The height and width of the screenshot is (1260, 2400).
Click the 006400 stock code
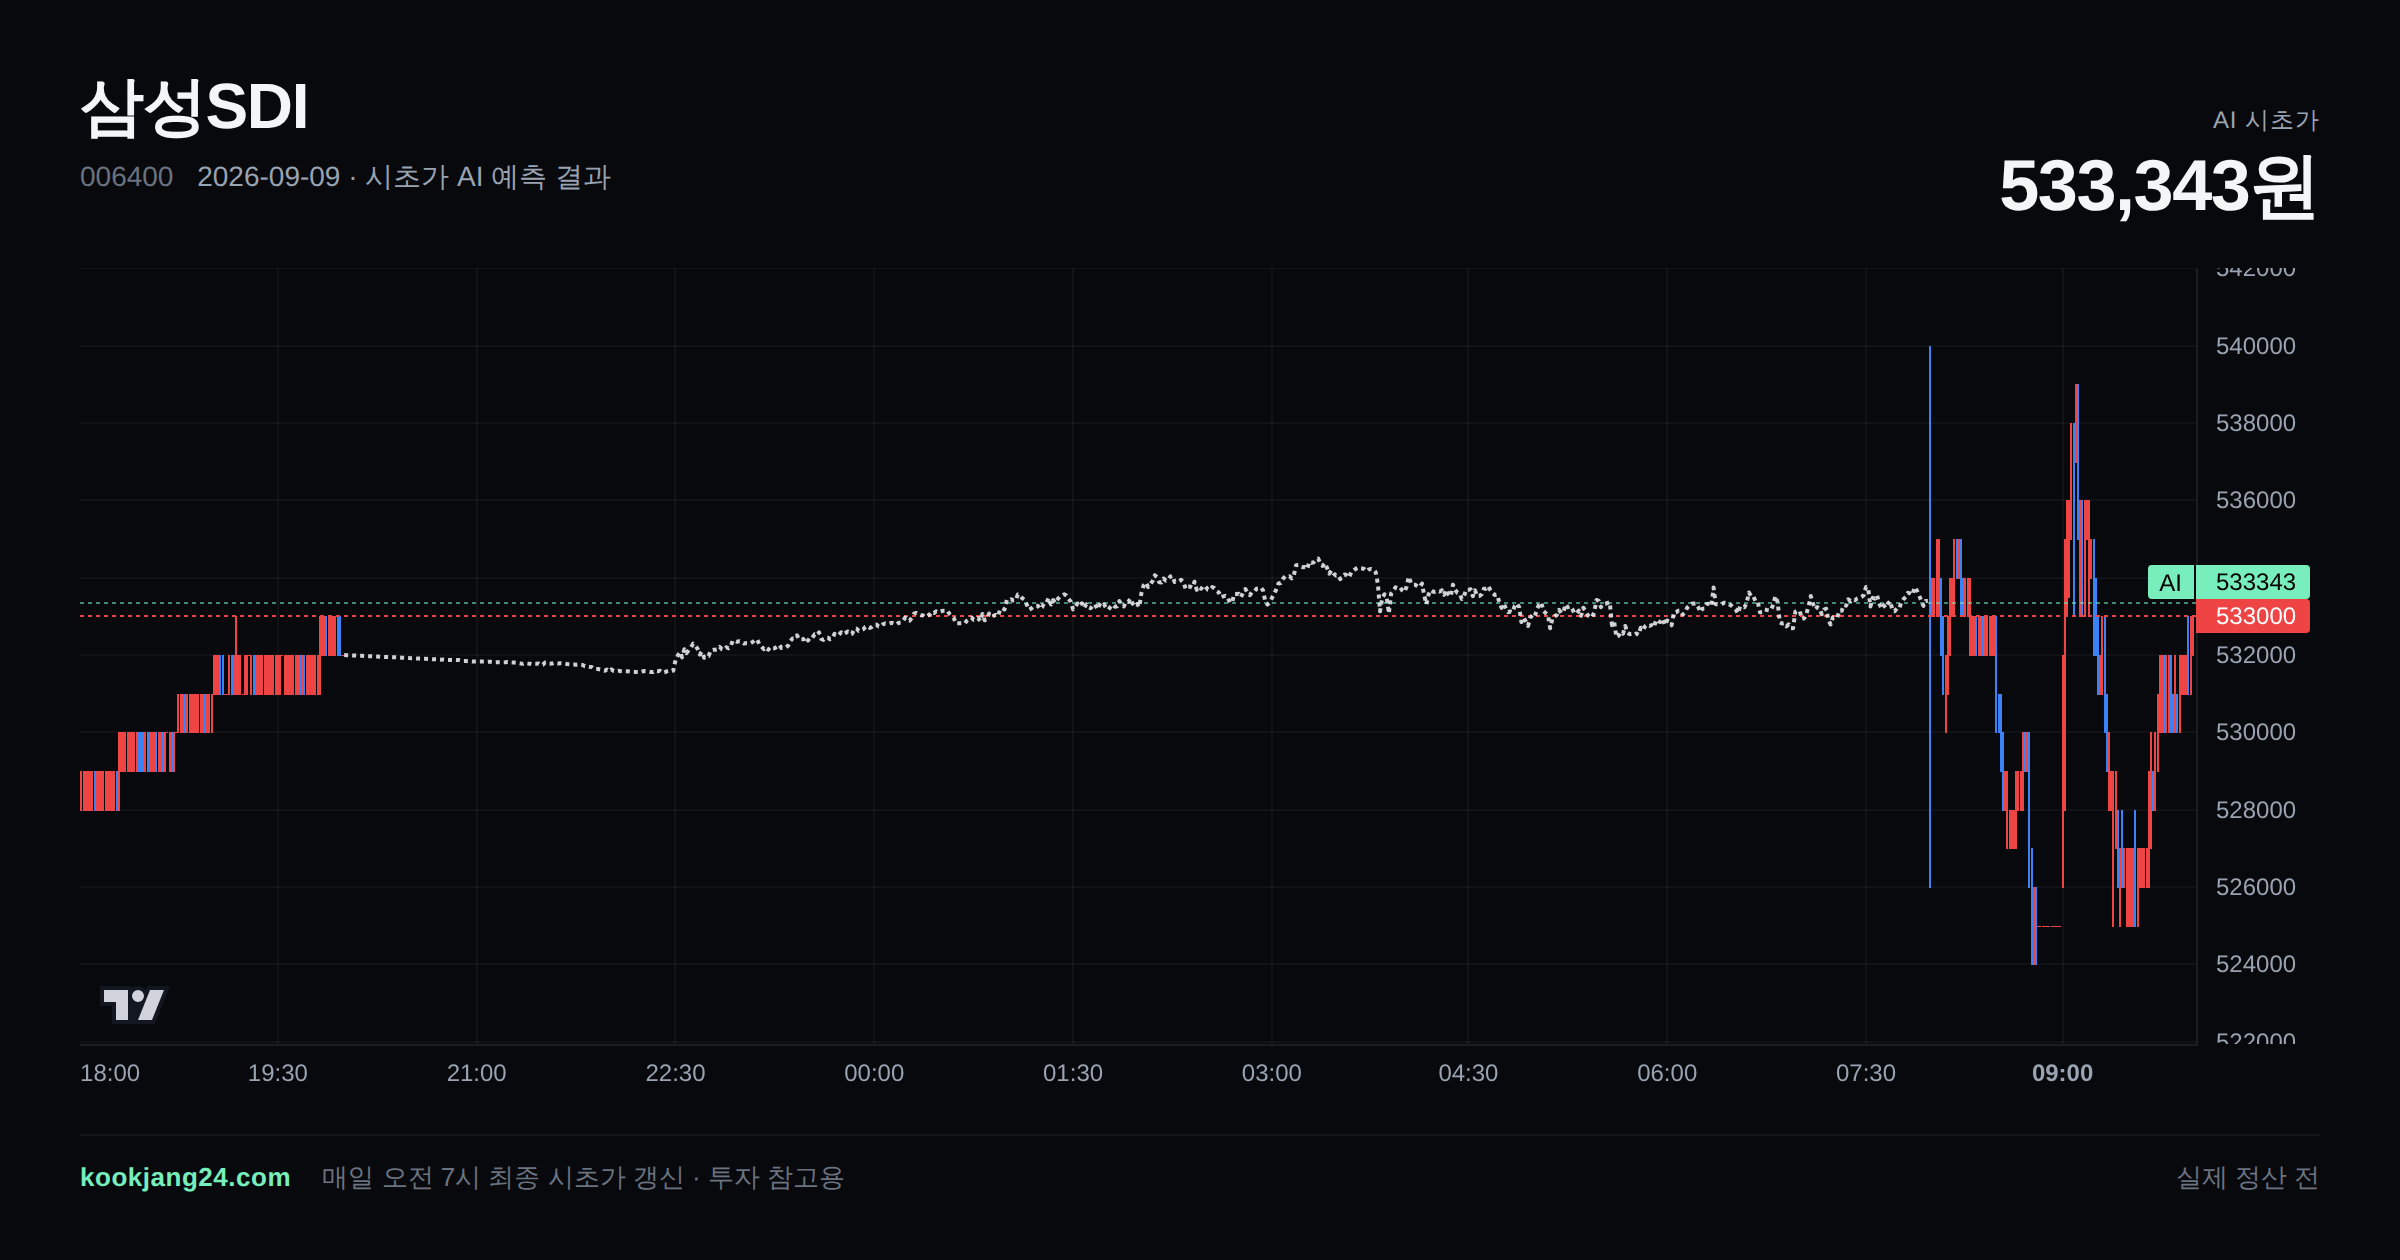point(126,177)
